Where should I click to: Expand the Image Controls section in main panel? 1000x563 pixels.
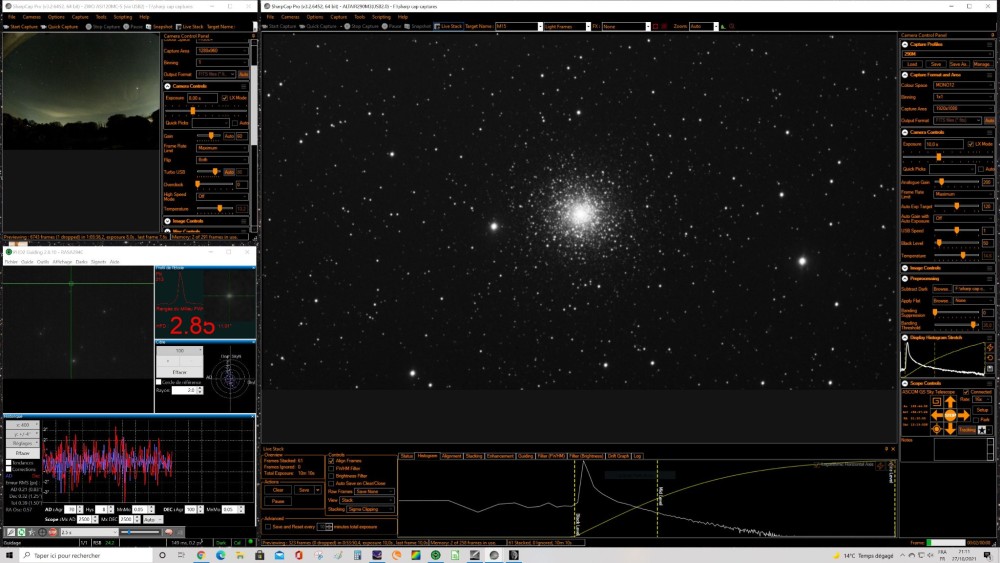click(905, 268)
